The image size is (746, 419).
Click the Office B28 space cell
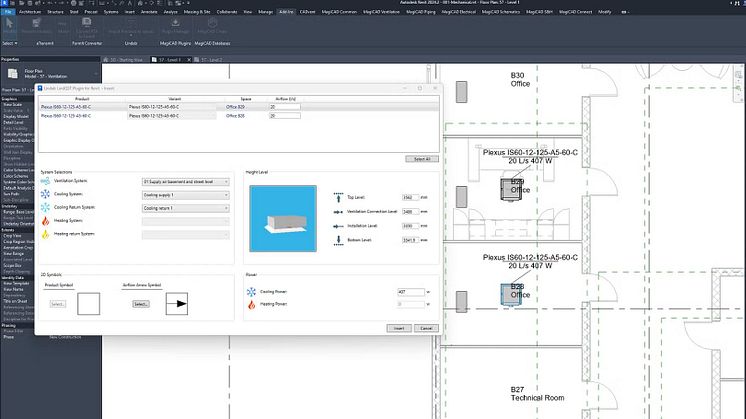(x=235, y=116)
